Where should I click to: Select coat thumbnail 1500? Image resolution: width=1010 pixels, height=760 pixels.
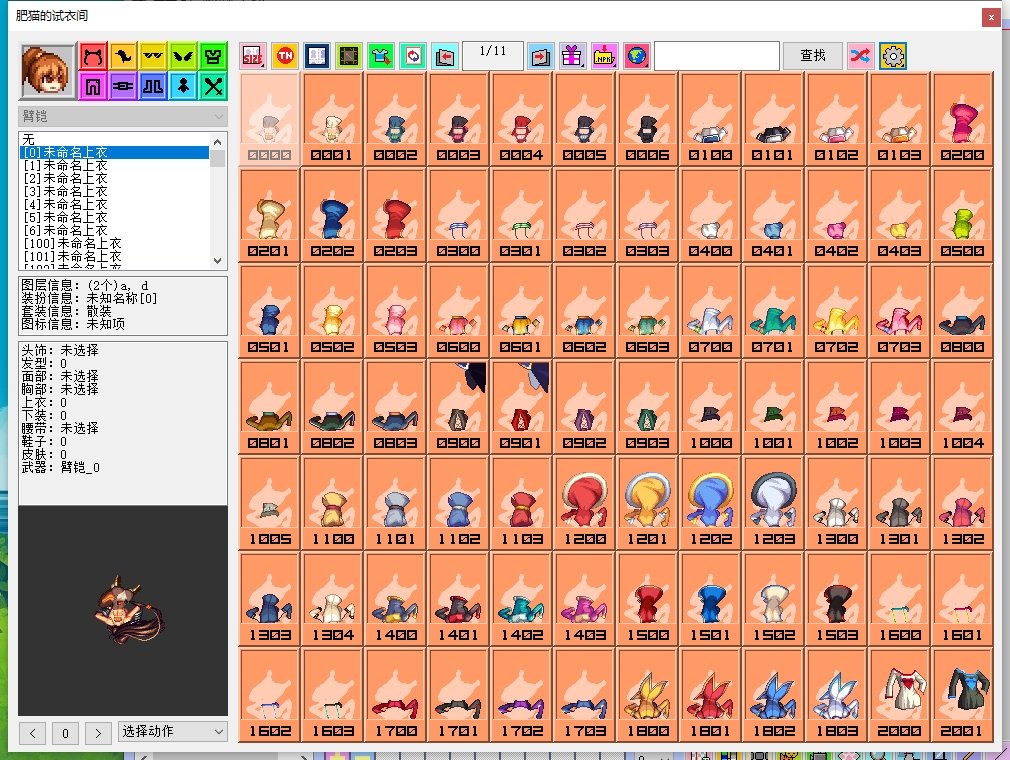click(x=648, y=599)
